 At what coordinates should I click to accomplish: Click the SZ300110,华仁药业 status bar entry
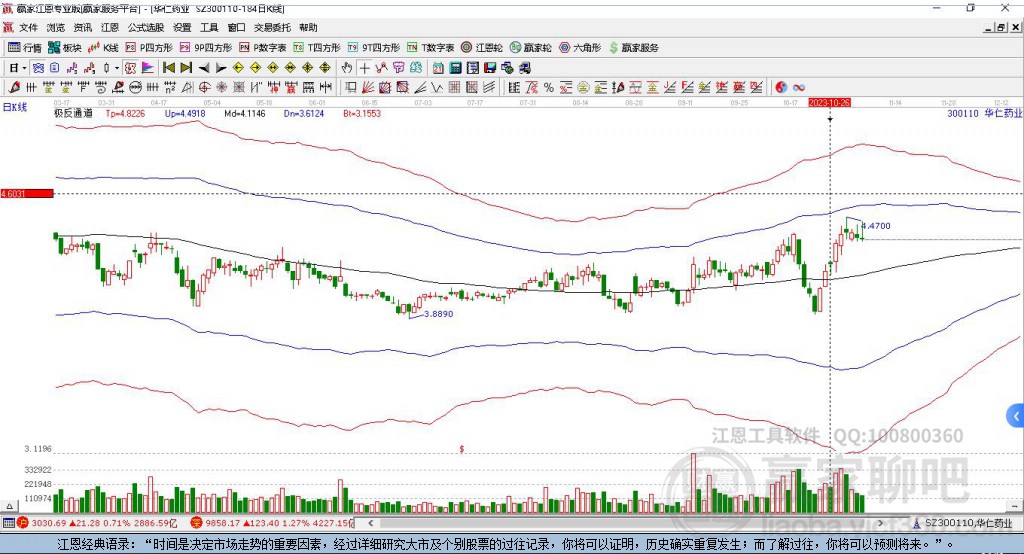pyautogui.click(x=964, y=523)
